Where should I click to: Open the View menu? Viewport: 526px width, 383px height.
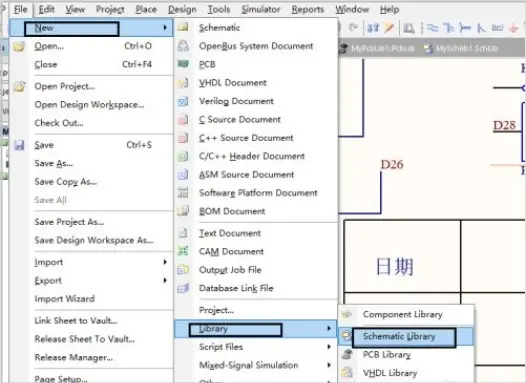75,9
